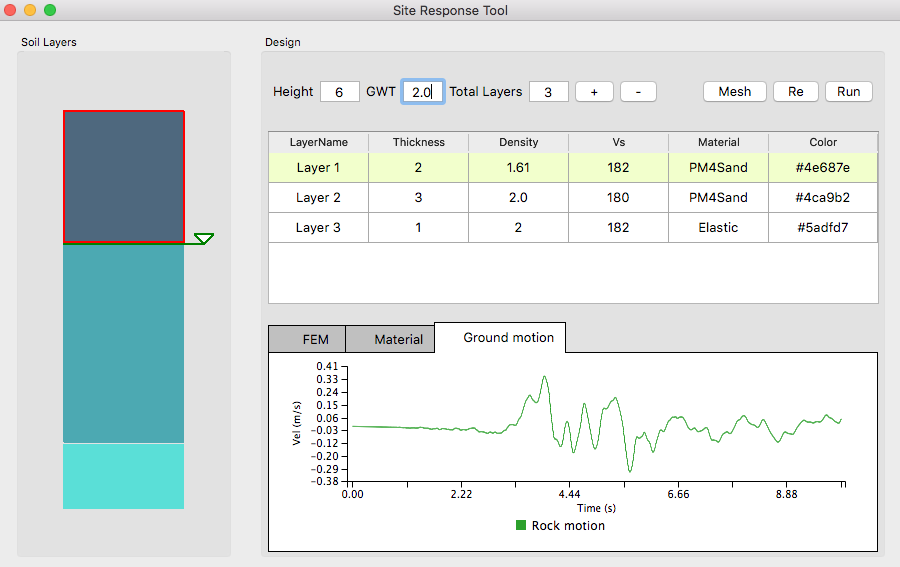Image resolution: width=900 pixels, height=567 pixels.
Task: Click the green maximize window button
Action: (x=50, y=10)
